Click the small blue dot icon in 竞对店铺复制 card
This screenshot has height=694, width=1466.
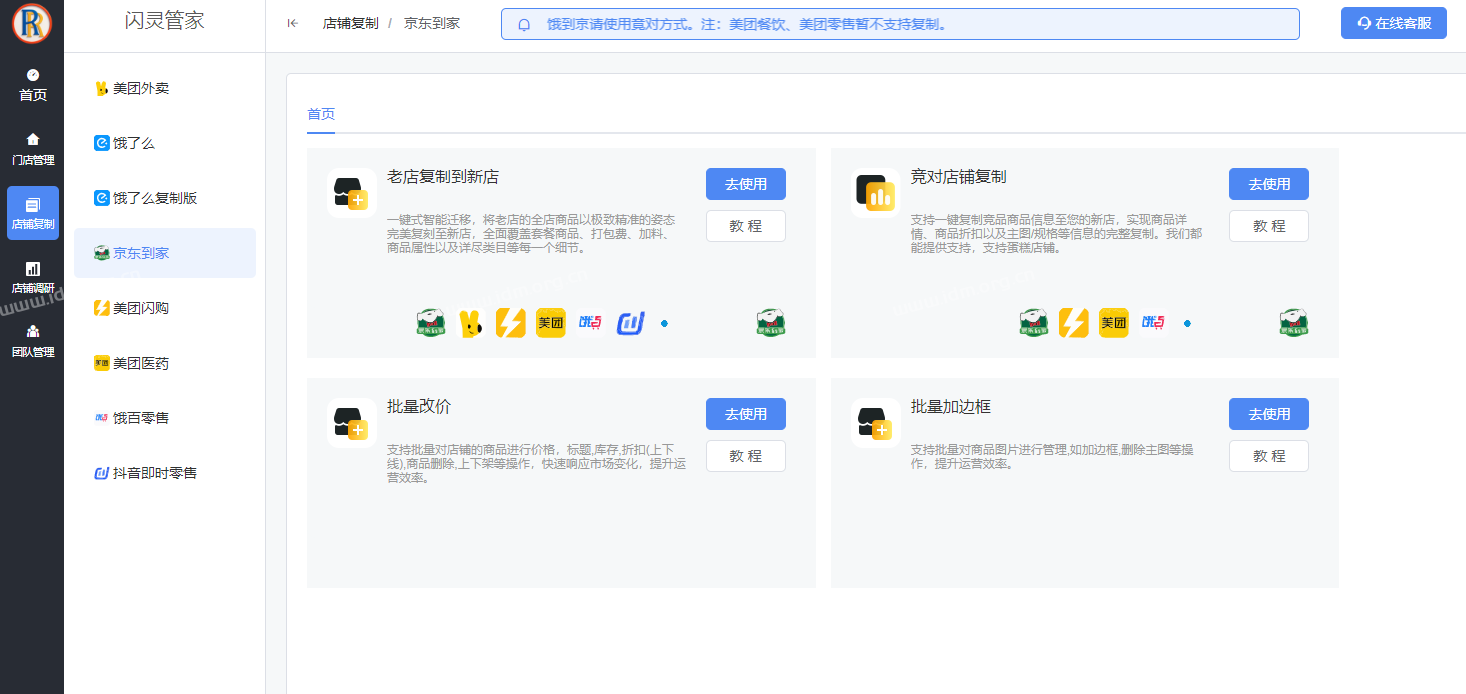pos(1187,323)
